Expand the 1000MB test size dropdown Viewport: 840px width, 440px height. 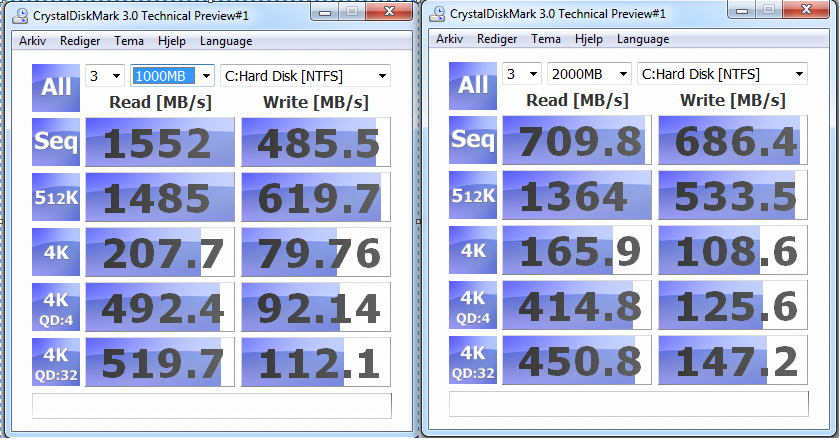172,76
